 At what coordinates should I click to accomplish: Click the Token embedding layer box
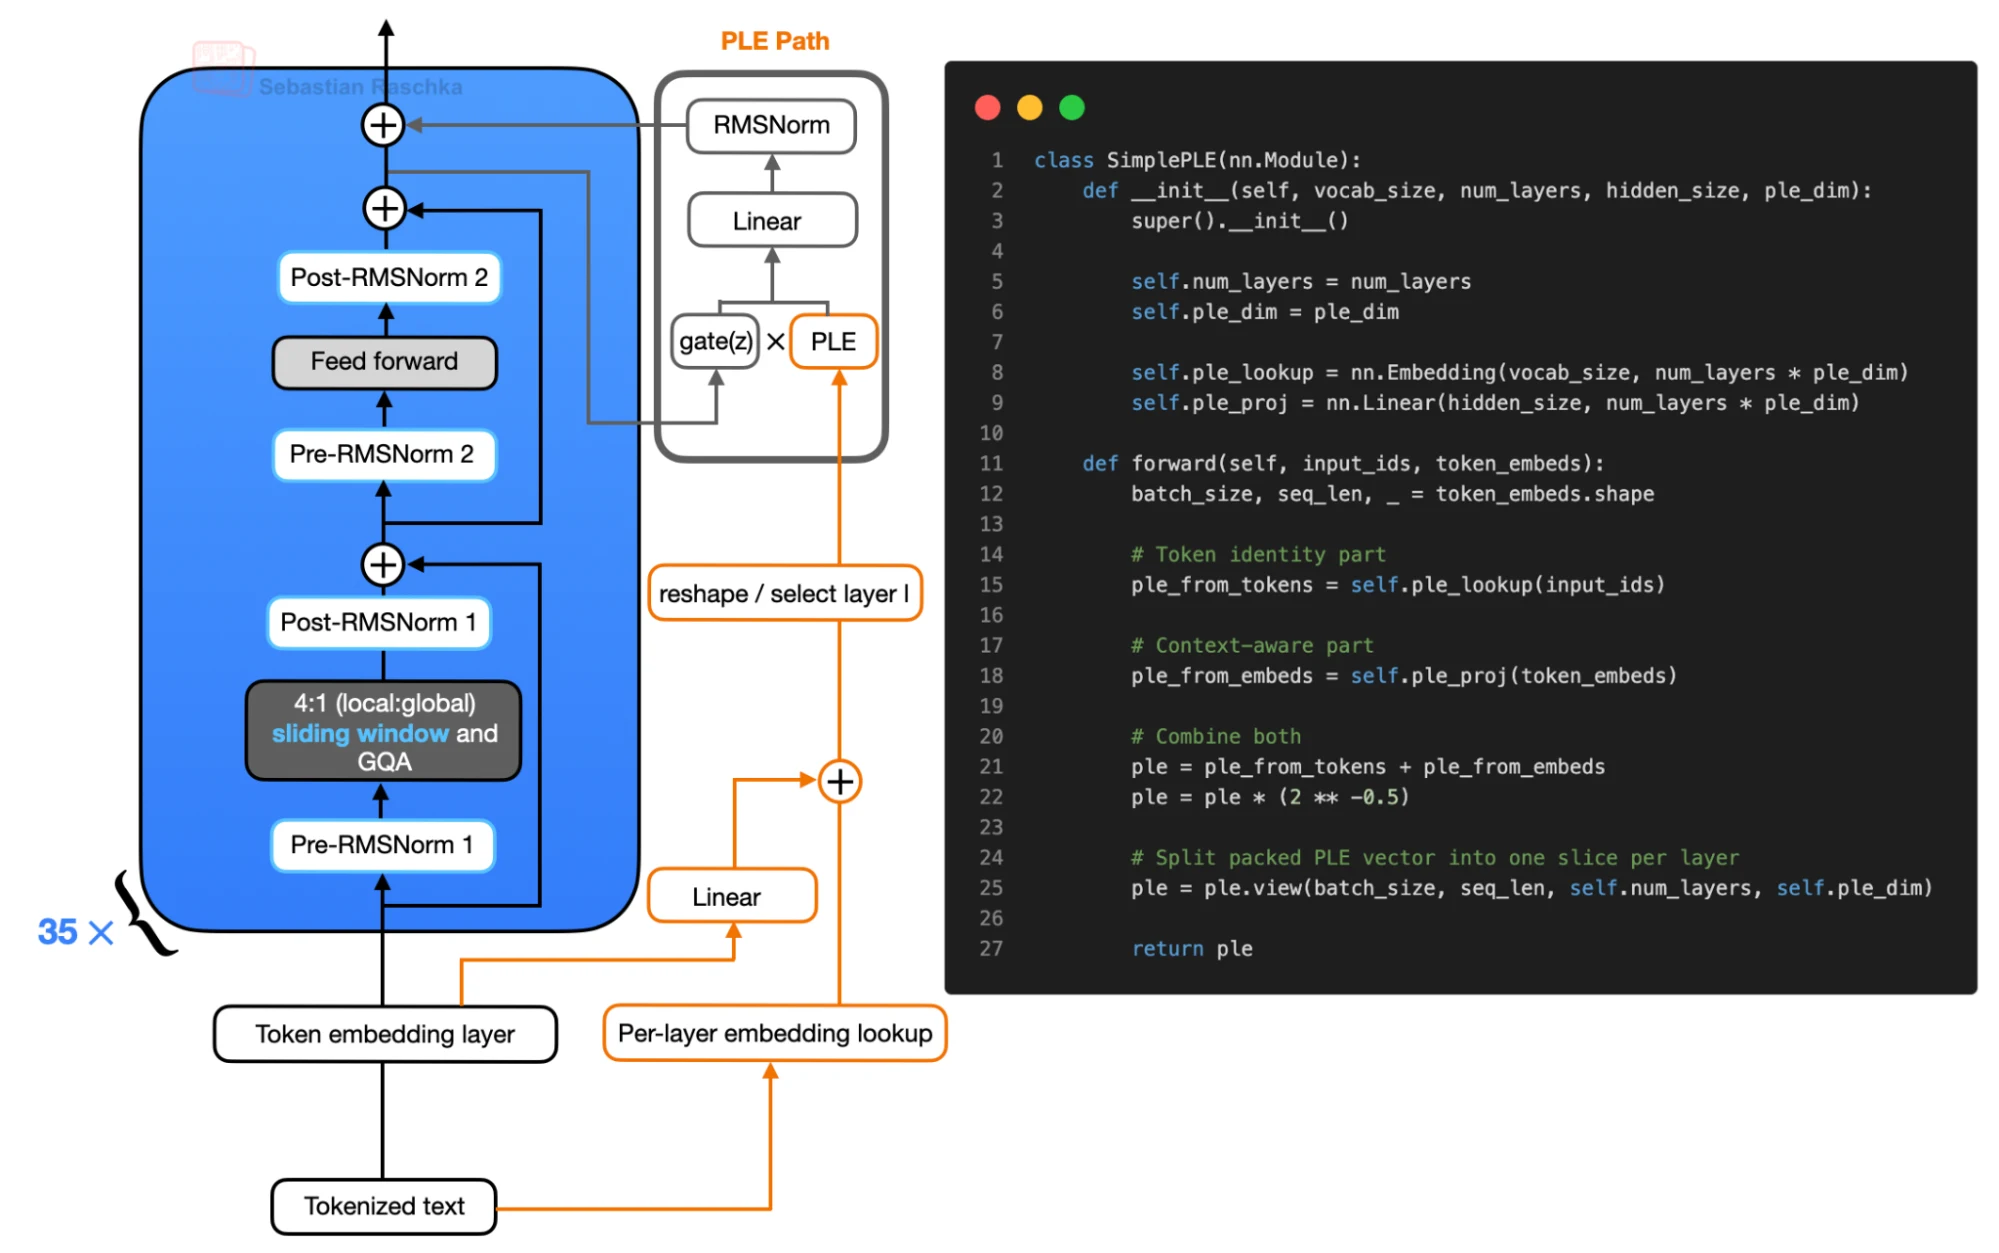point(385,1034)
